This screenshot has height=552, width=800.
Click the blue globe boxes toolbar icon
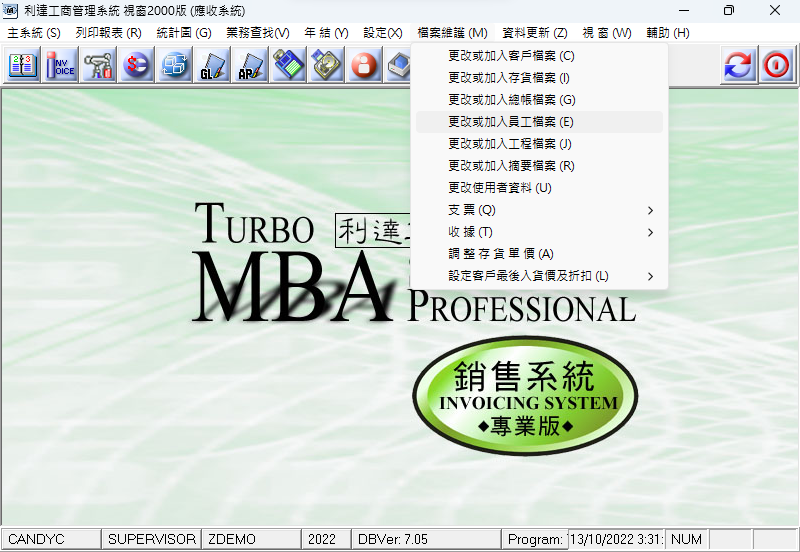pyautogui.click(x=174, y=65)
